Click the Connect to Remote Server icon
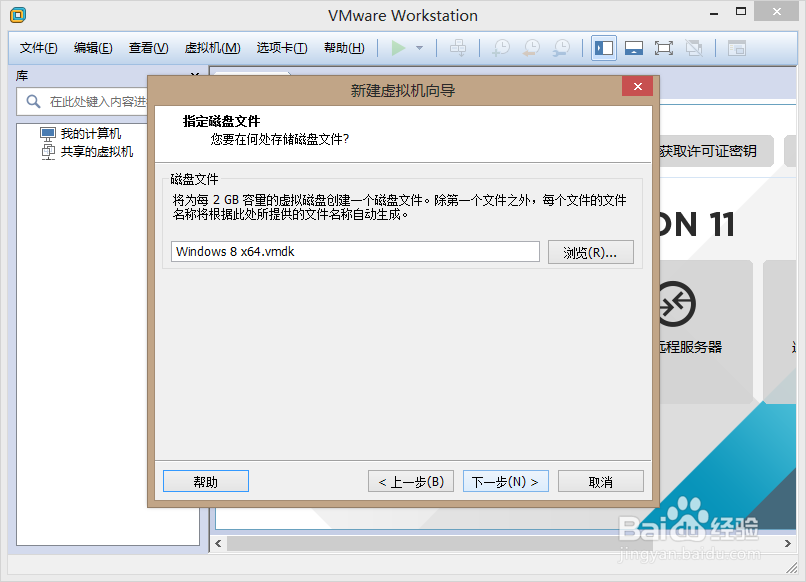This screenshot has height=582, width=806. coord(676,304)
